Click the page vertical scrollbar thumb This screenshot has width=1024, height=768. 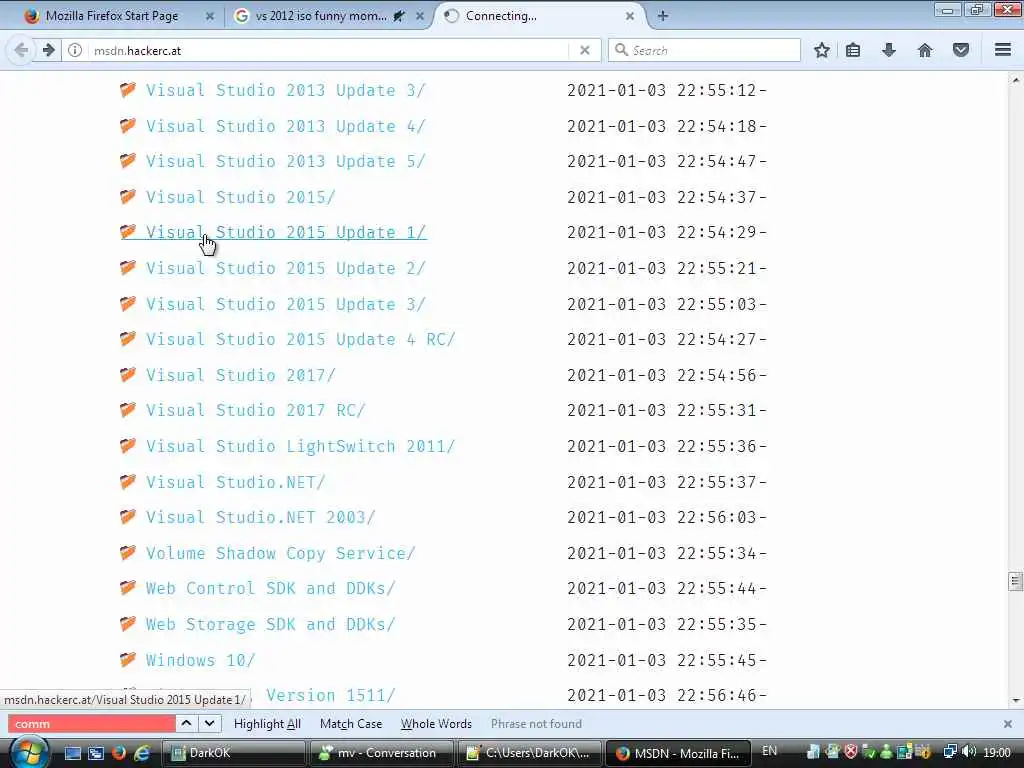pos(1015,581)
